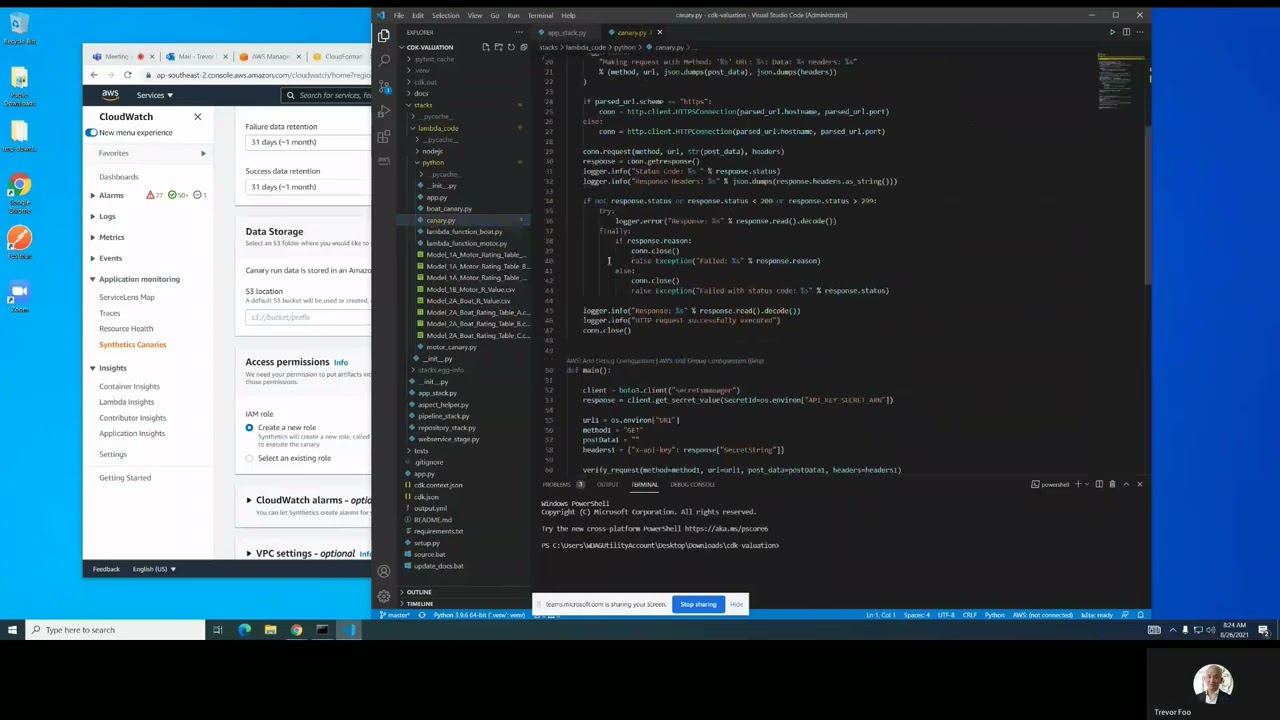
Task: Kill the terminal with the trash icon
Action: [x=1111, y=484]
